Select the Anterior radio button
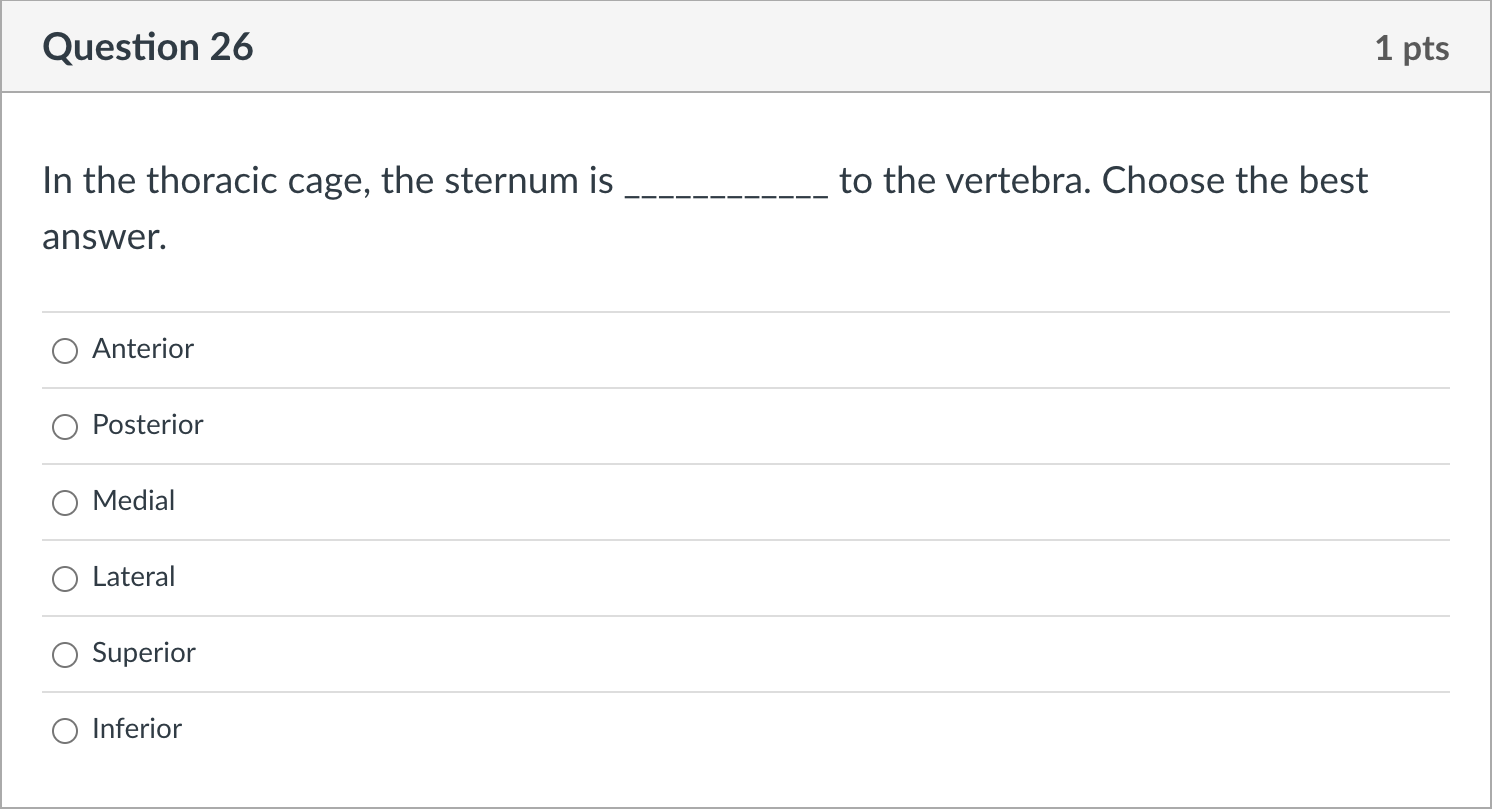The width and height of the screenshot is (1494, 812). [65, 351]
